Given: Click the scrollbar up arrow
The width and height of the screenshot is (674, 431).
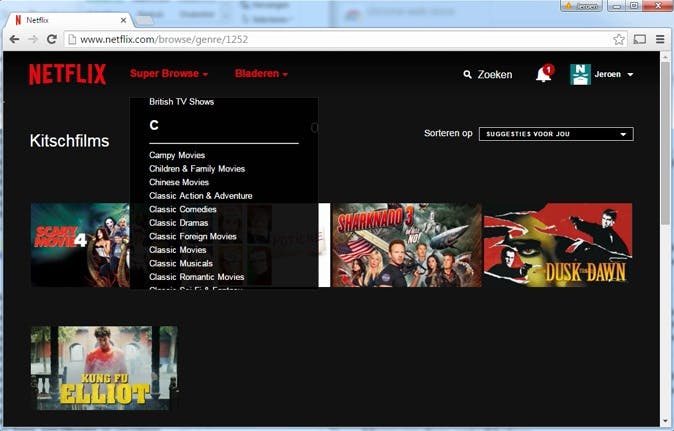Looking at the screenshot, I should [x=665, y=56].
